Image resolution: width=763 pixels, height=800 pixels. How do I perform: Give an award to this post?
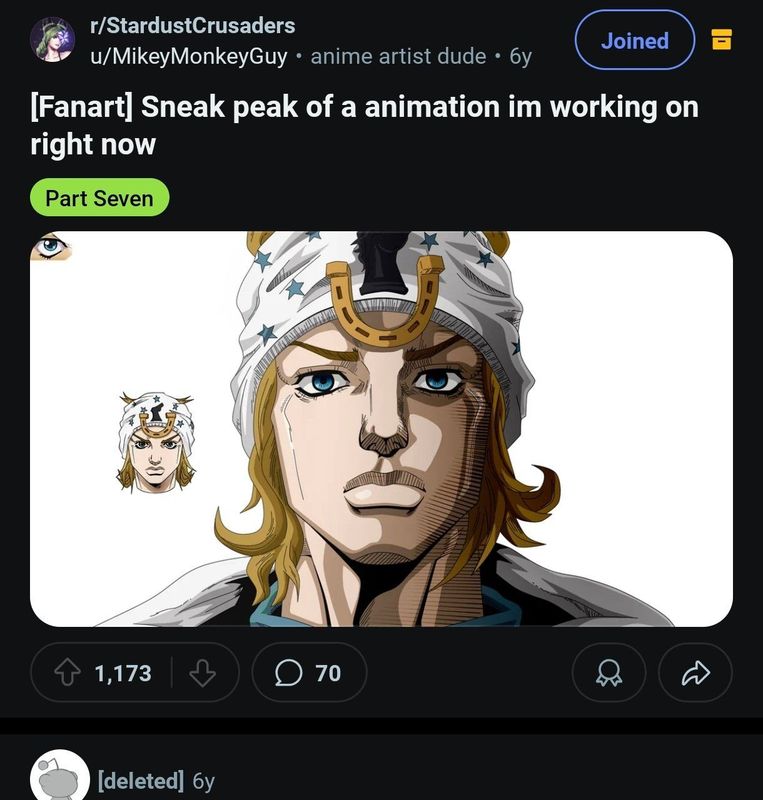(609, 673)
